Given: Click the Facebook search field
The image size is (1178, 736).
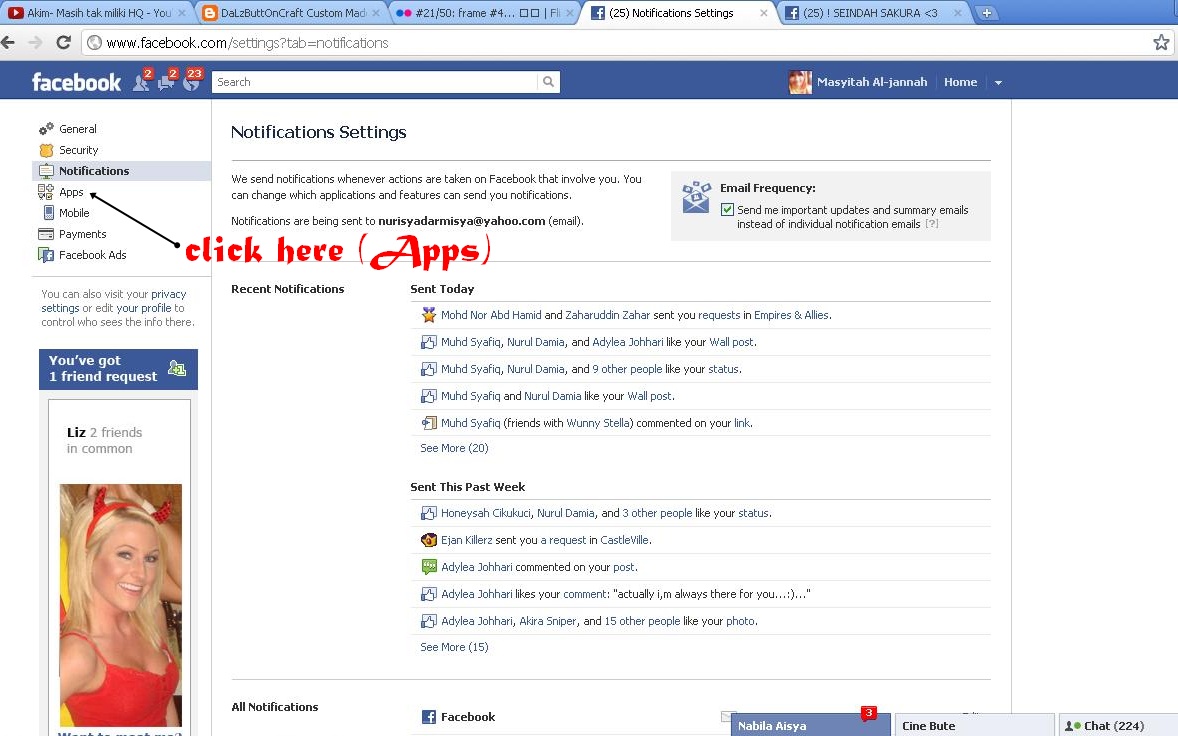Looking at the screenshot, I should point(375,82).
